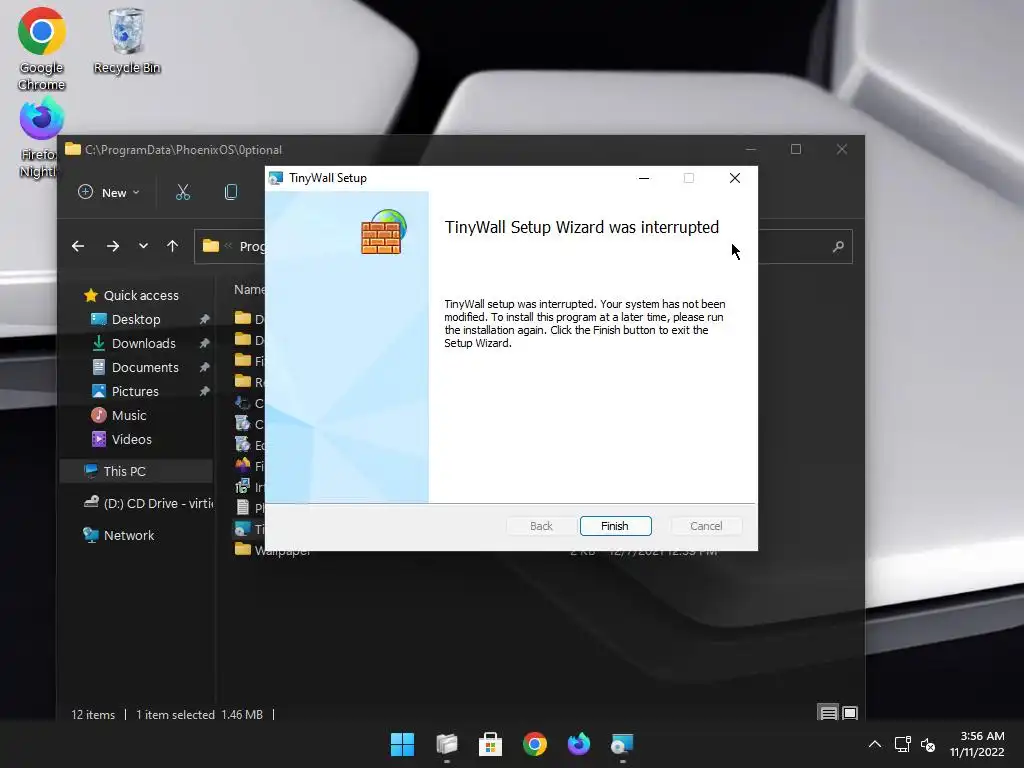Screen dimensions: 1024x768
Task: Open the Recycle Bin desktop icon
Action: [x=127, y=41]
